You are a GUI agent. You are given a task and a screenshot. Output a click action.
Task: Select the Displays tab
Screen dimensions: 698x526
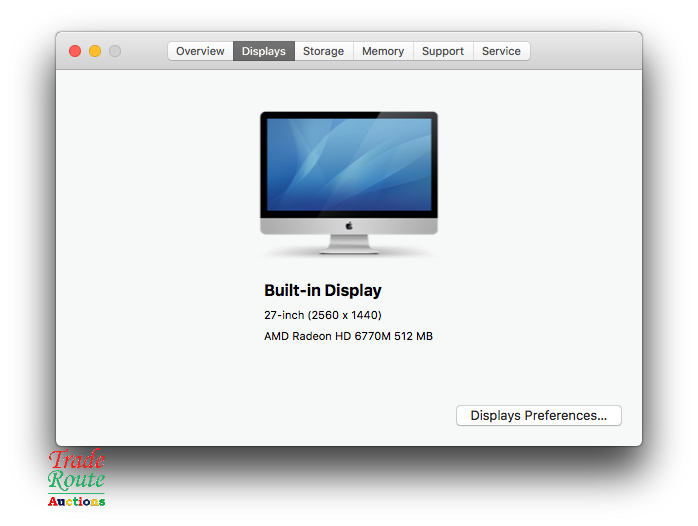pos(264,51)
